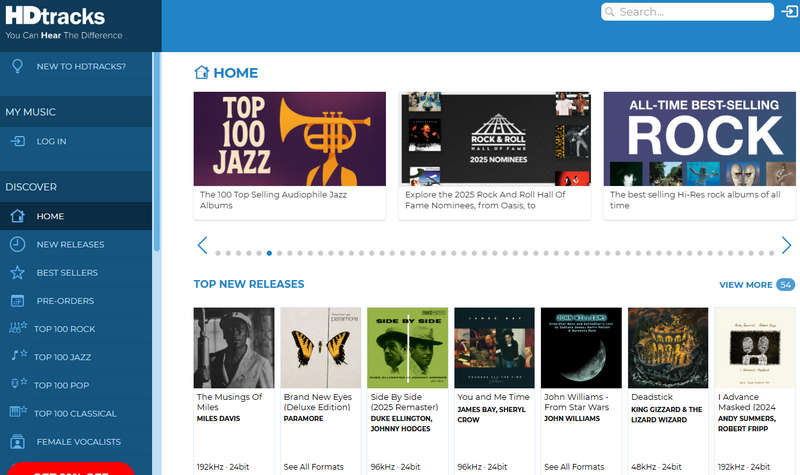
Task: Click artist name PARAMORE
Action: point(304,418)
